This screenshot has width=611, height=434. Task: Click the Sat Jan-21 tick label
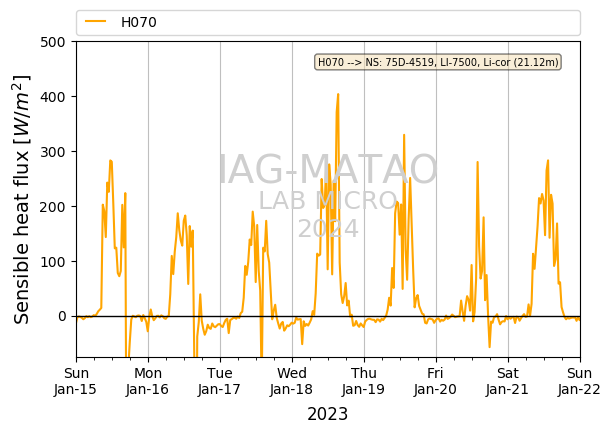pyautogui.click(x=507, y=381)
